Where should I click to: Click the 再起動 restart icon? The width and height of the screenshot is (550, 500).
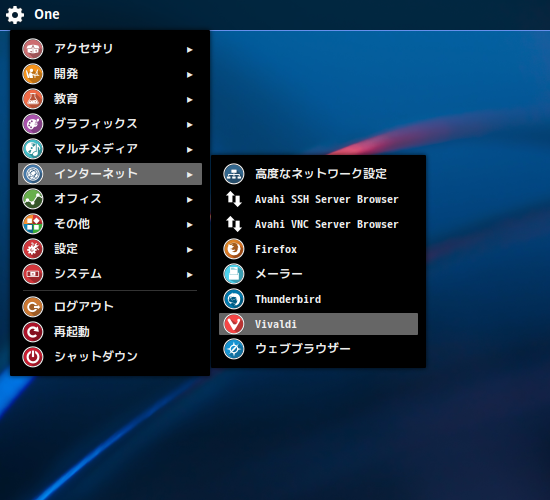tap(33, 332)
